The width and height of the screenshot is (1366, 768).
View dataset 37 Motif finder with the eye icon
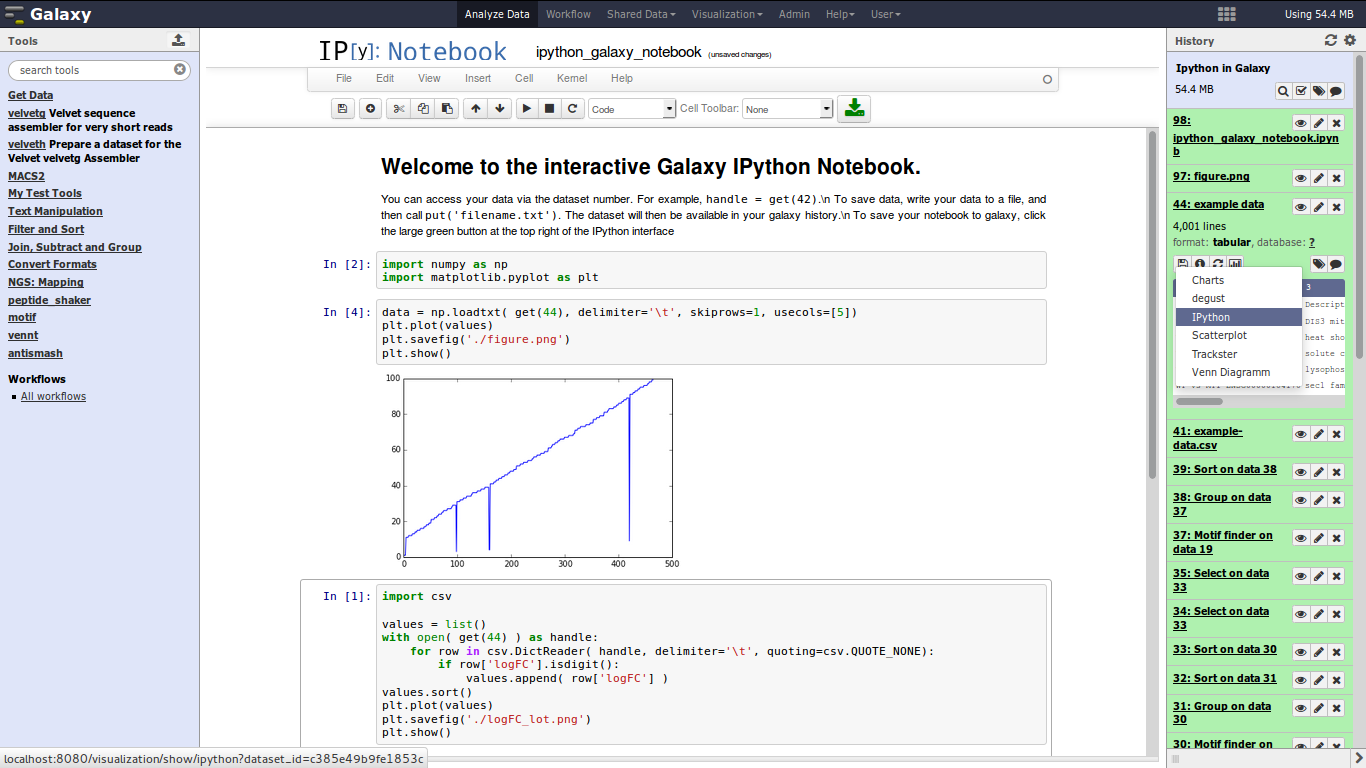click(x=1301, y=538)
